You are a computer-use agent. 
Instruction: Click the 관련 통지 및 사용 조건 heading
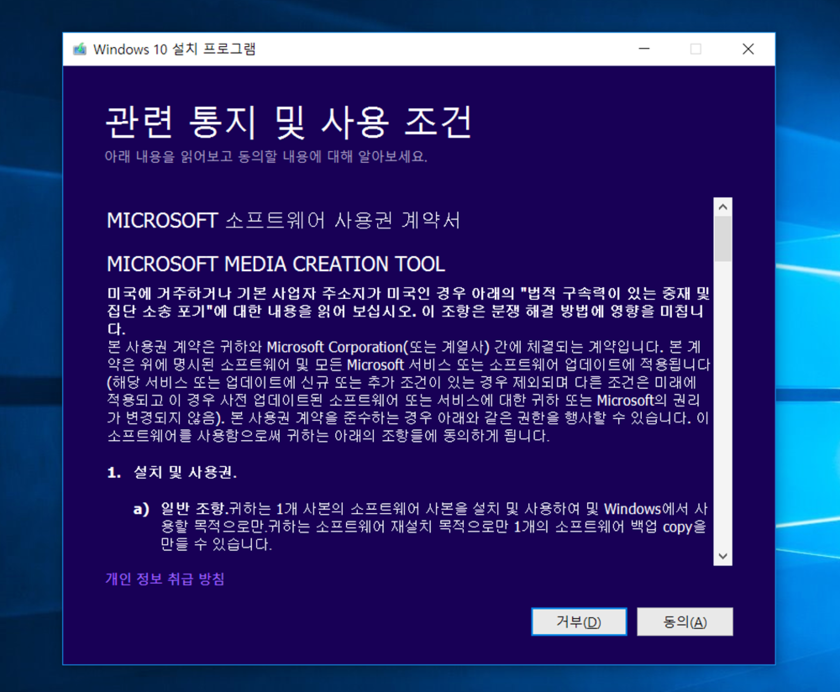point(289,122)
